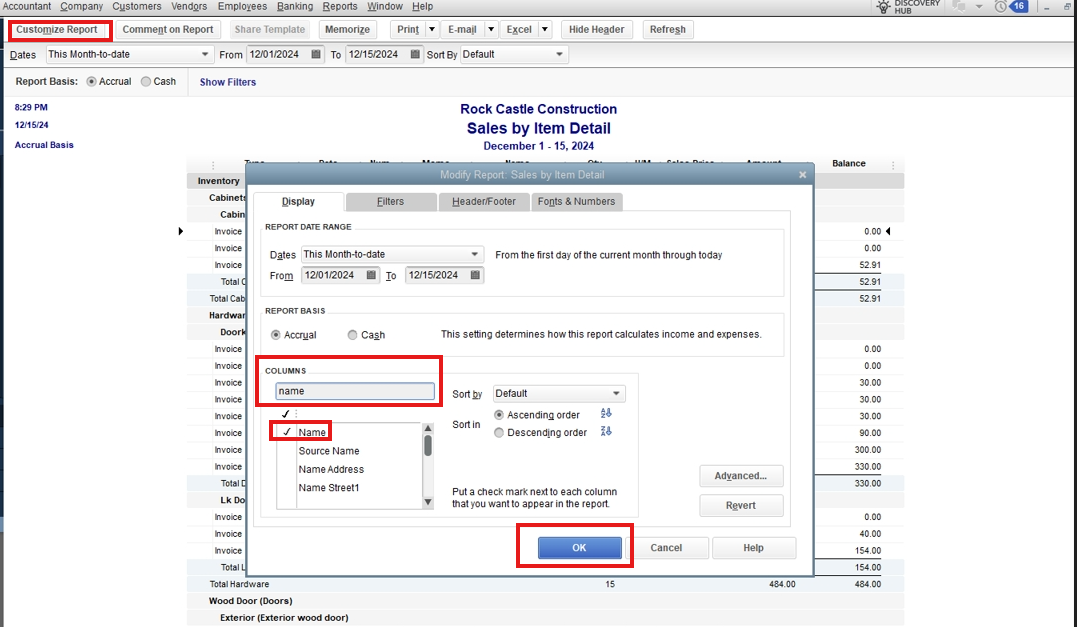Screen dimensions: 1077x627
Task: Select Cash in toolbar Report Basis
Action: [x=146, y=81]
